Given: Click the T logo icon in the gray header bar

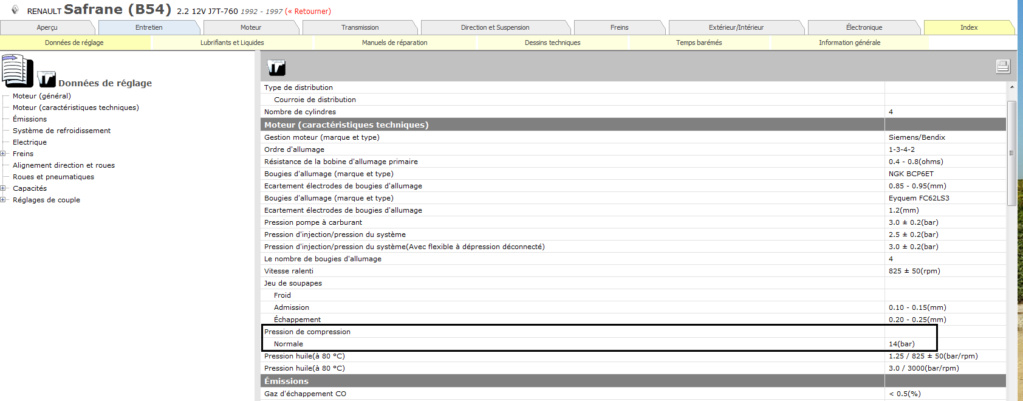Looking at the screenshot, I should pyautogui.click(x=277, y=68).
